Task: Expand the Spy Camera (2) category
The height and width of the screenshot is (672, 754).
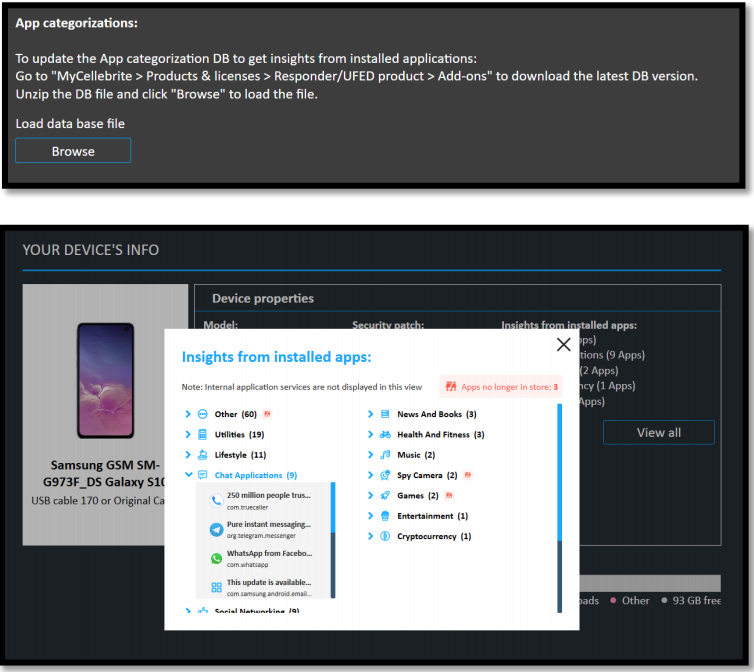Action: (370, 475)
